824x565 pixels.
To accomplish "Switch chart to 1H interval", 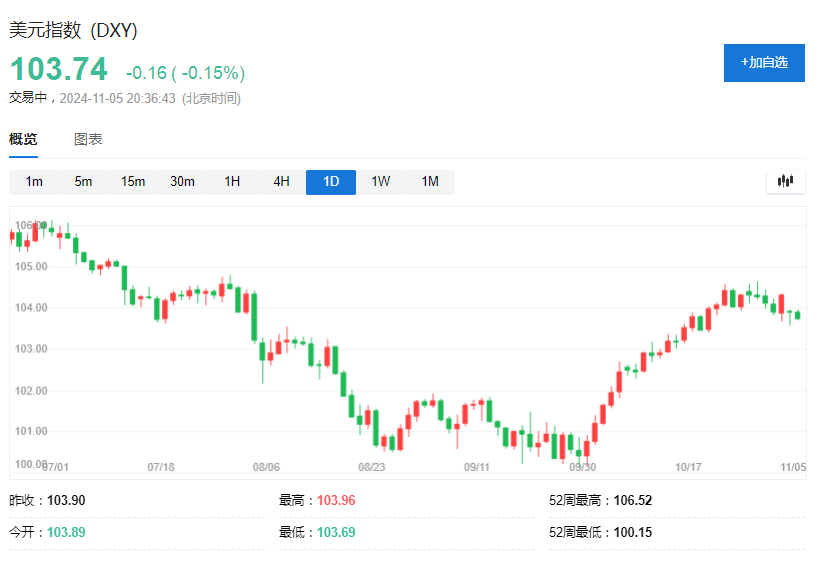I will (232, 182).
